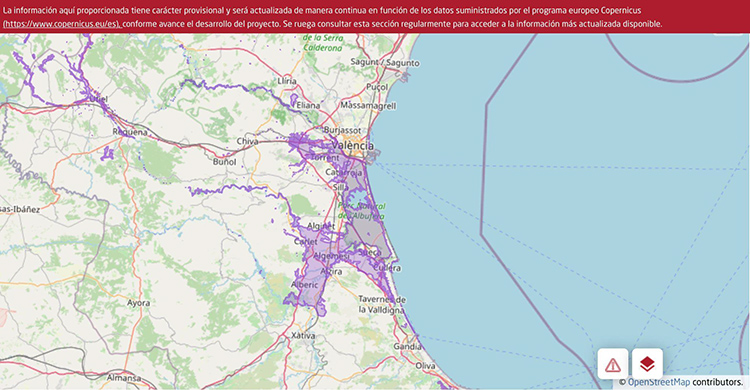Click the Alberic label in flooded zone
Image resolution: width=750 pixels, height=390 pixels.
305,285
